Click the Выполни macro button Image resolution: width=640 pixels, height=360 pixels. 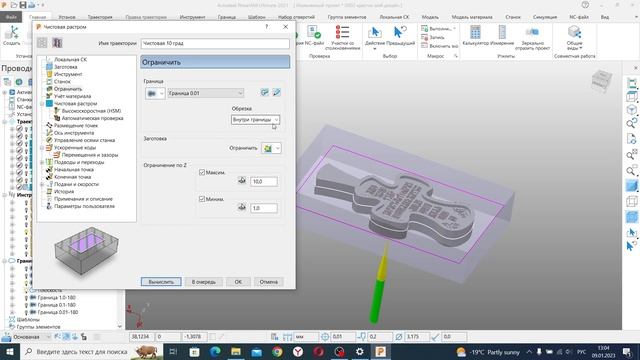(x=438, y=29)
